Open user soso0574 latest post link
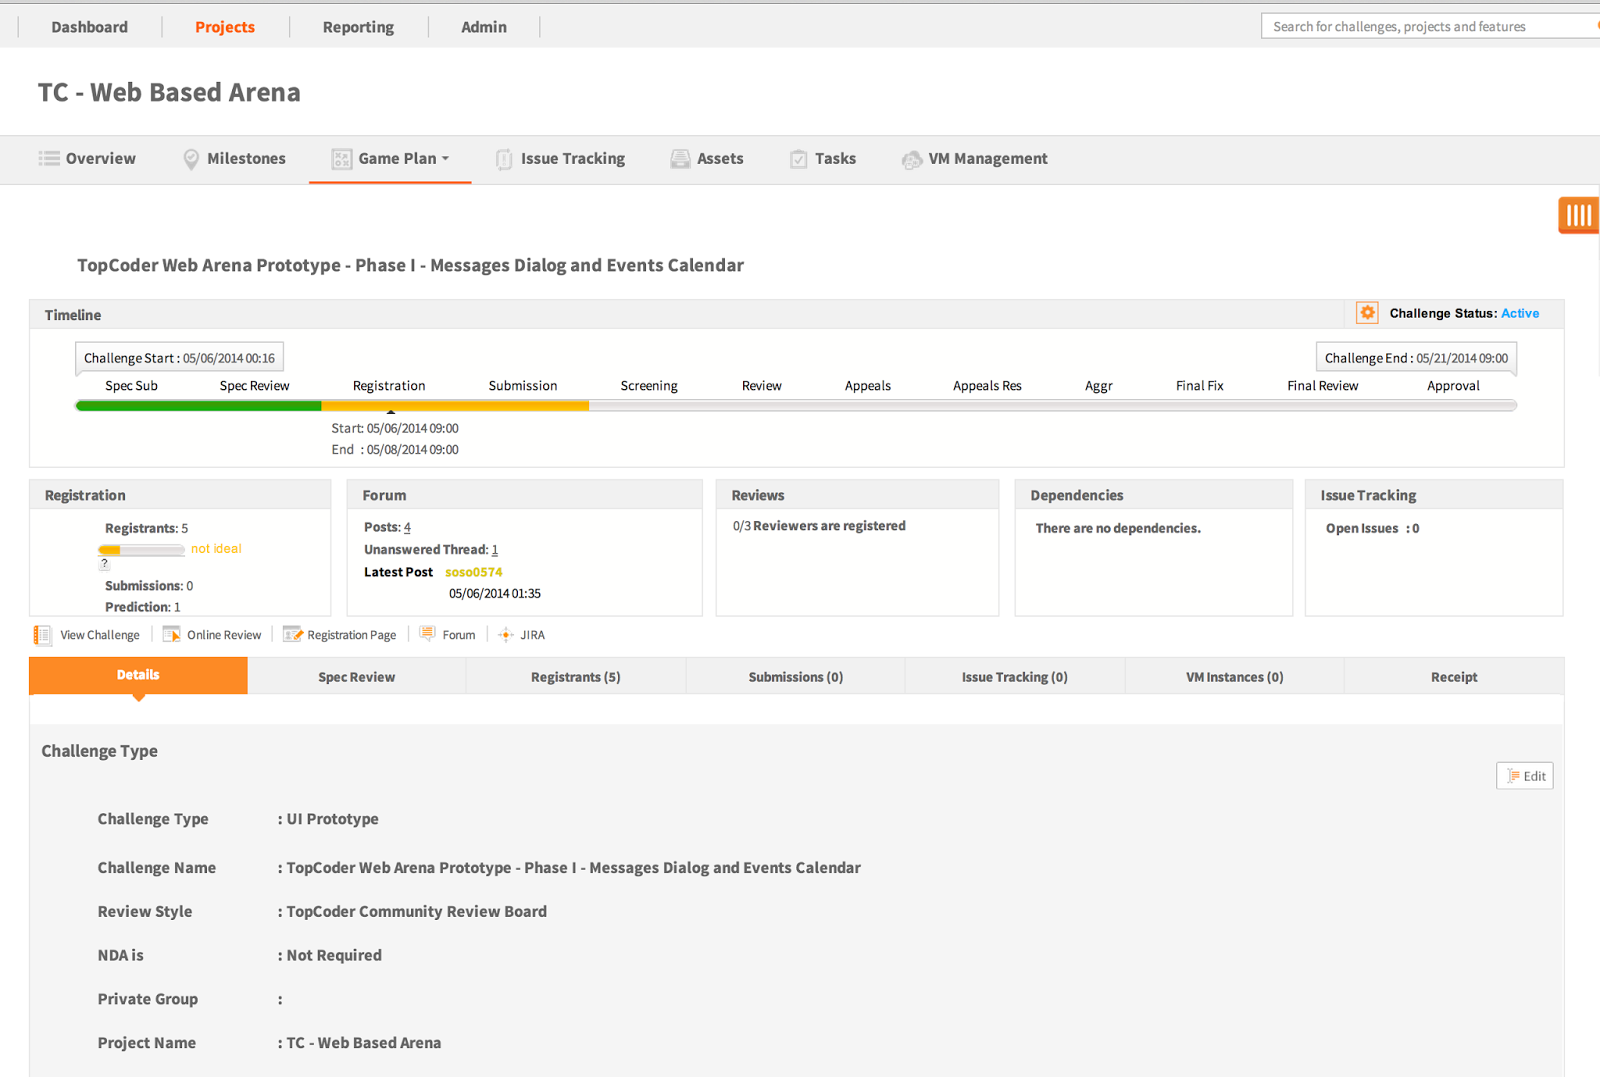1600x1077 pixels. click(x=474, y=572)
